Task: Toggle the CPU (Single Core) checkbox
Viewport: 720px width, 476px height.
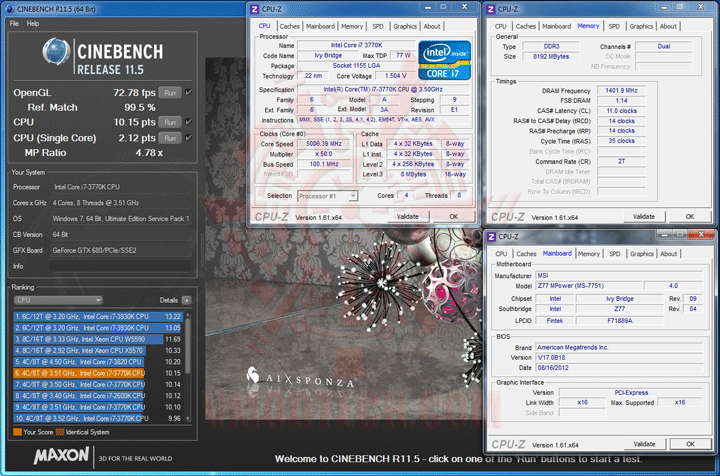Action: pos(188,137)
